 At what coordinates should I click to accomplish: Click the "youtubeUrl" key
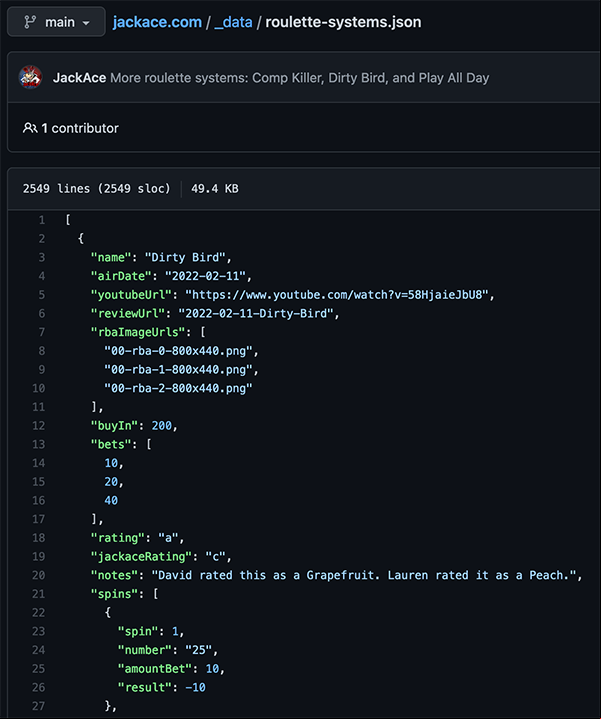(131, 295)
